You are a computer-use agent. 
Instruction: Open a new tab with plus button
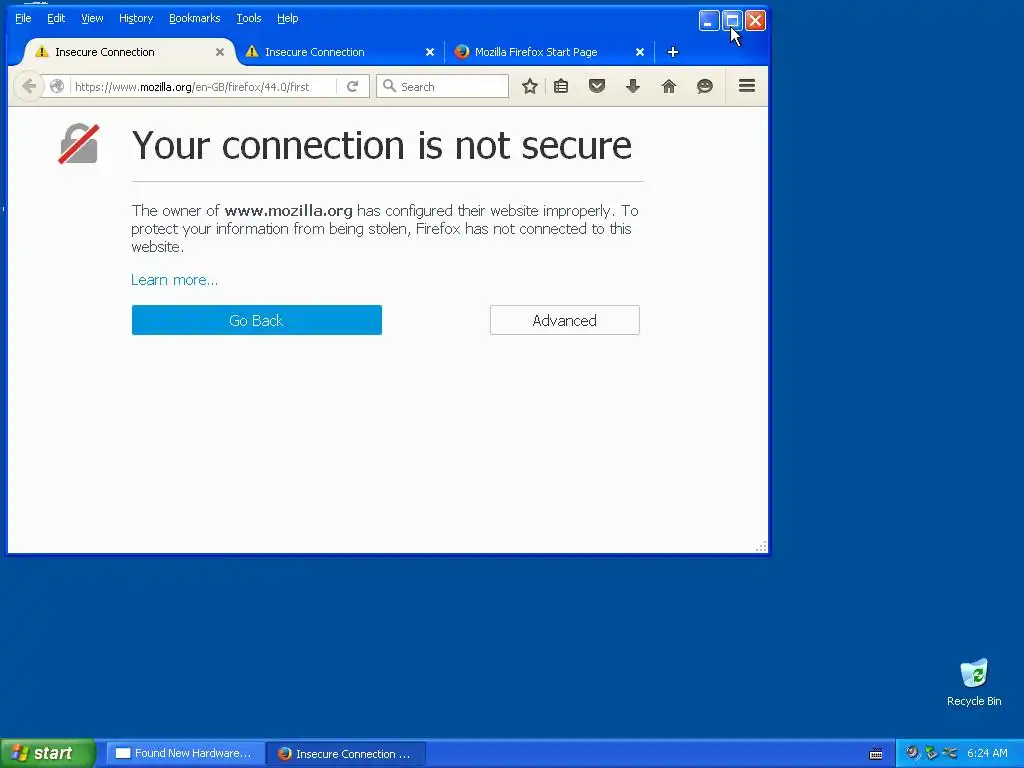pyautogui.click(x=673, y=52)
